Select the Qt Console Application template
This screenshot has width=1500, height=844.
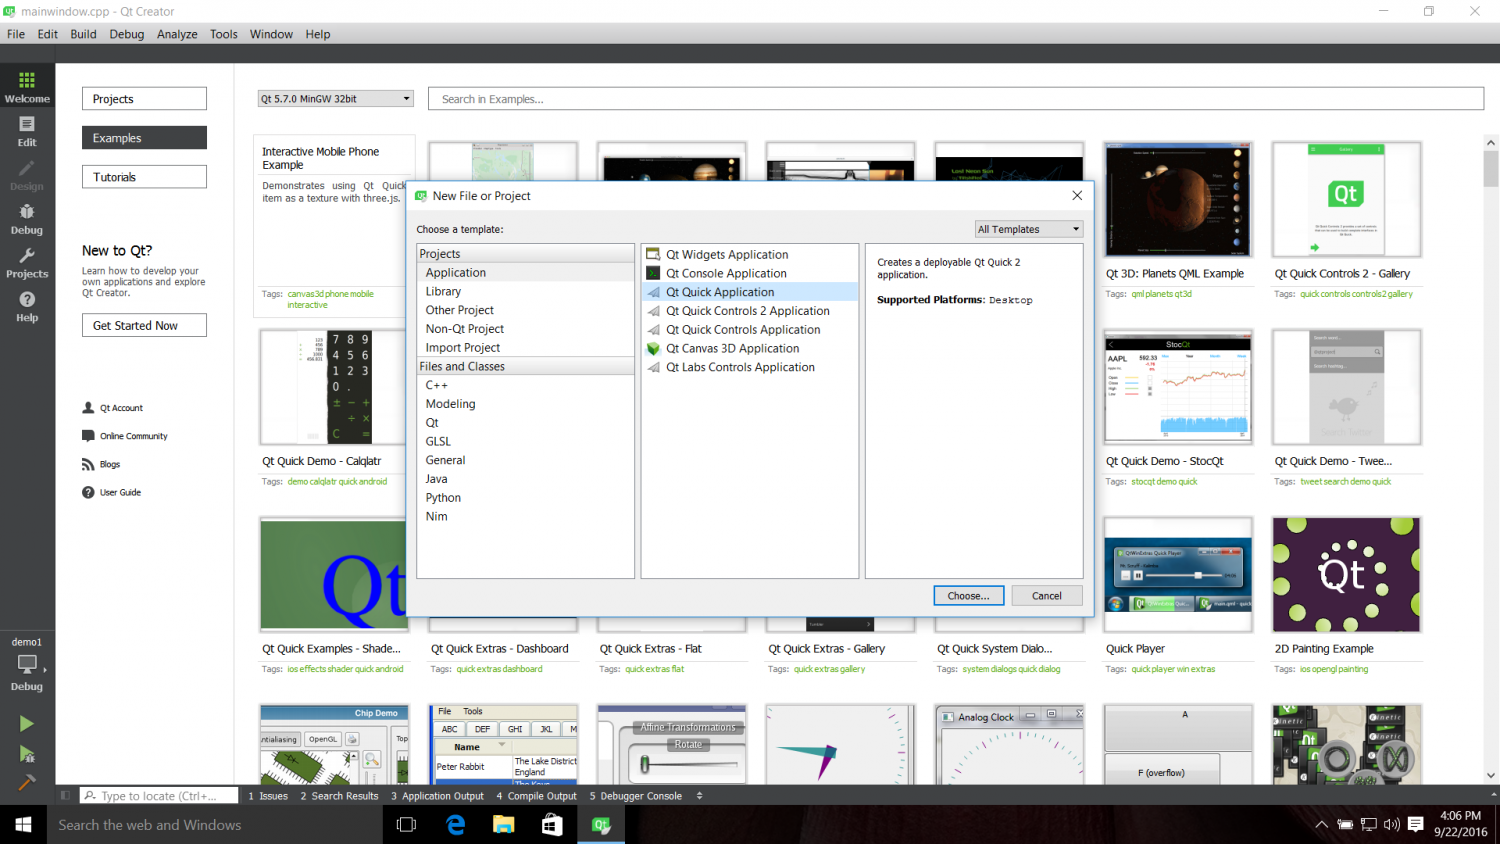(724, 272)
